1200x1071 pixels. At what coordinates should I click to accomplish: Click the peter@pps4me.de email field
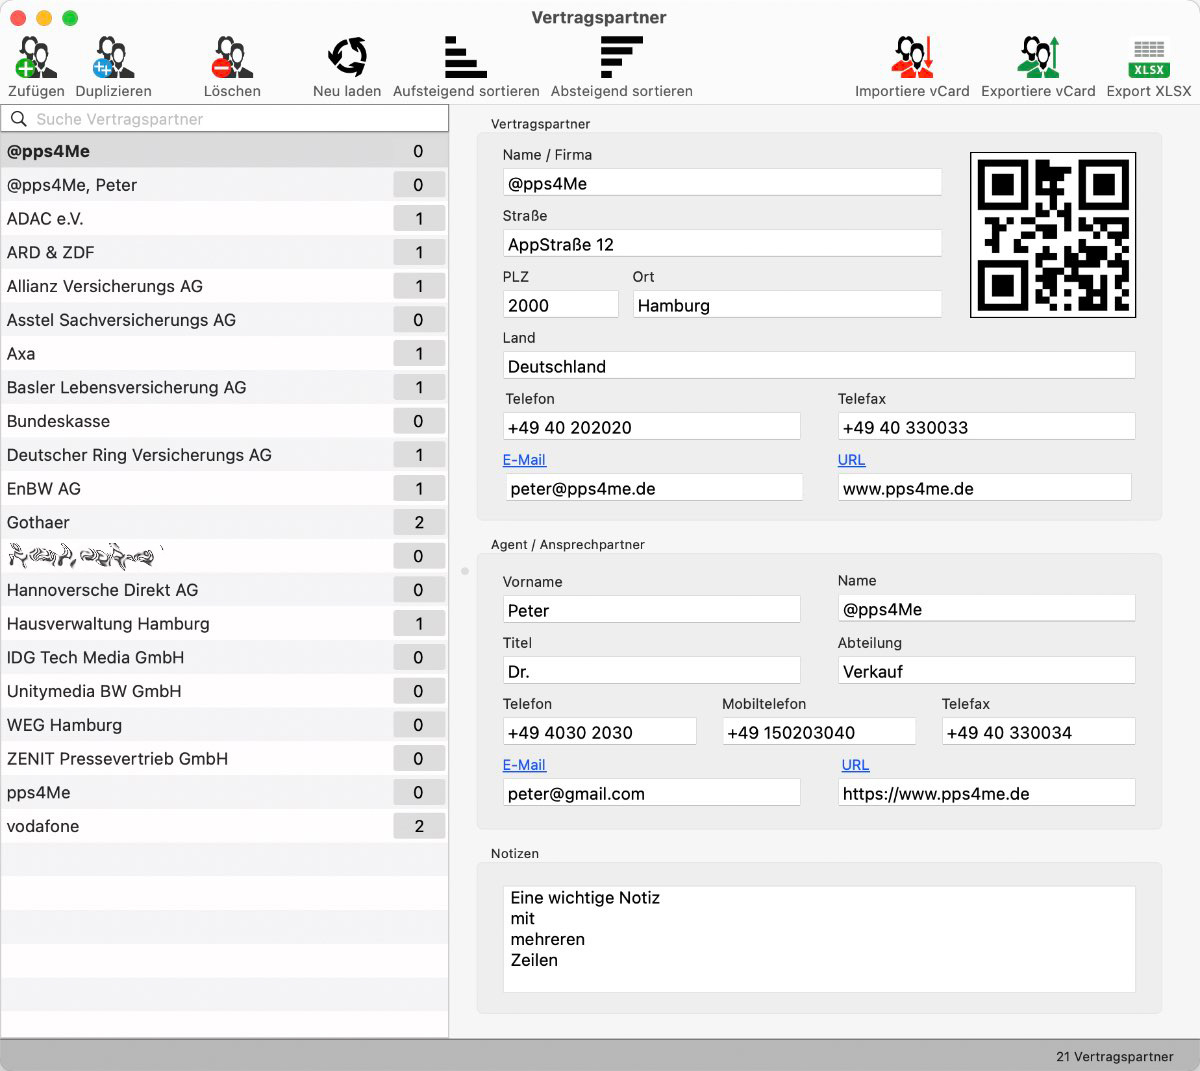pyautogui.click(x=654, y=488)
